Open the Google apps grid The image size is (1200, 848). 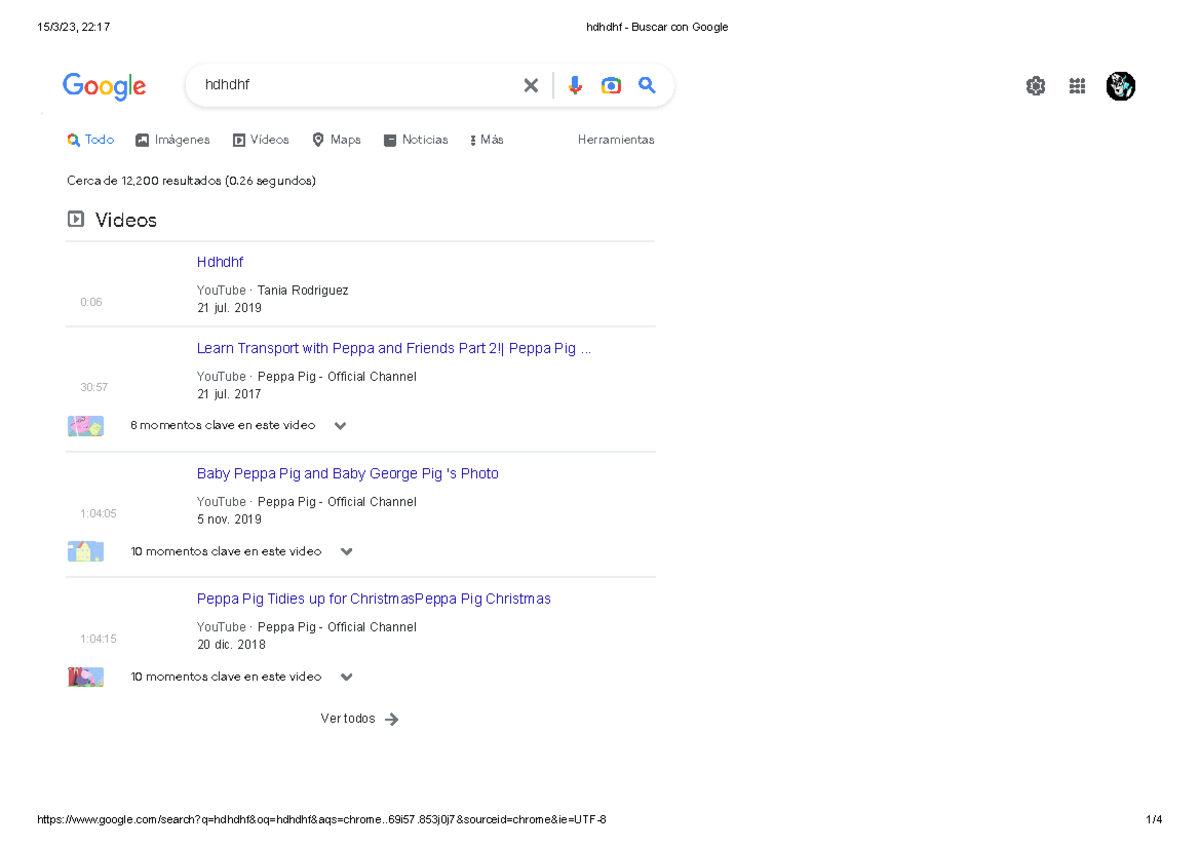click(x=1077, y=86)
